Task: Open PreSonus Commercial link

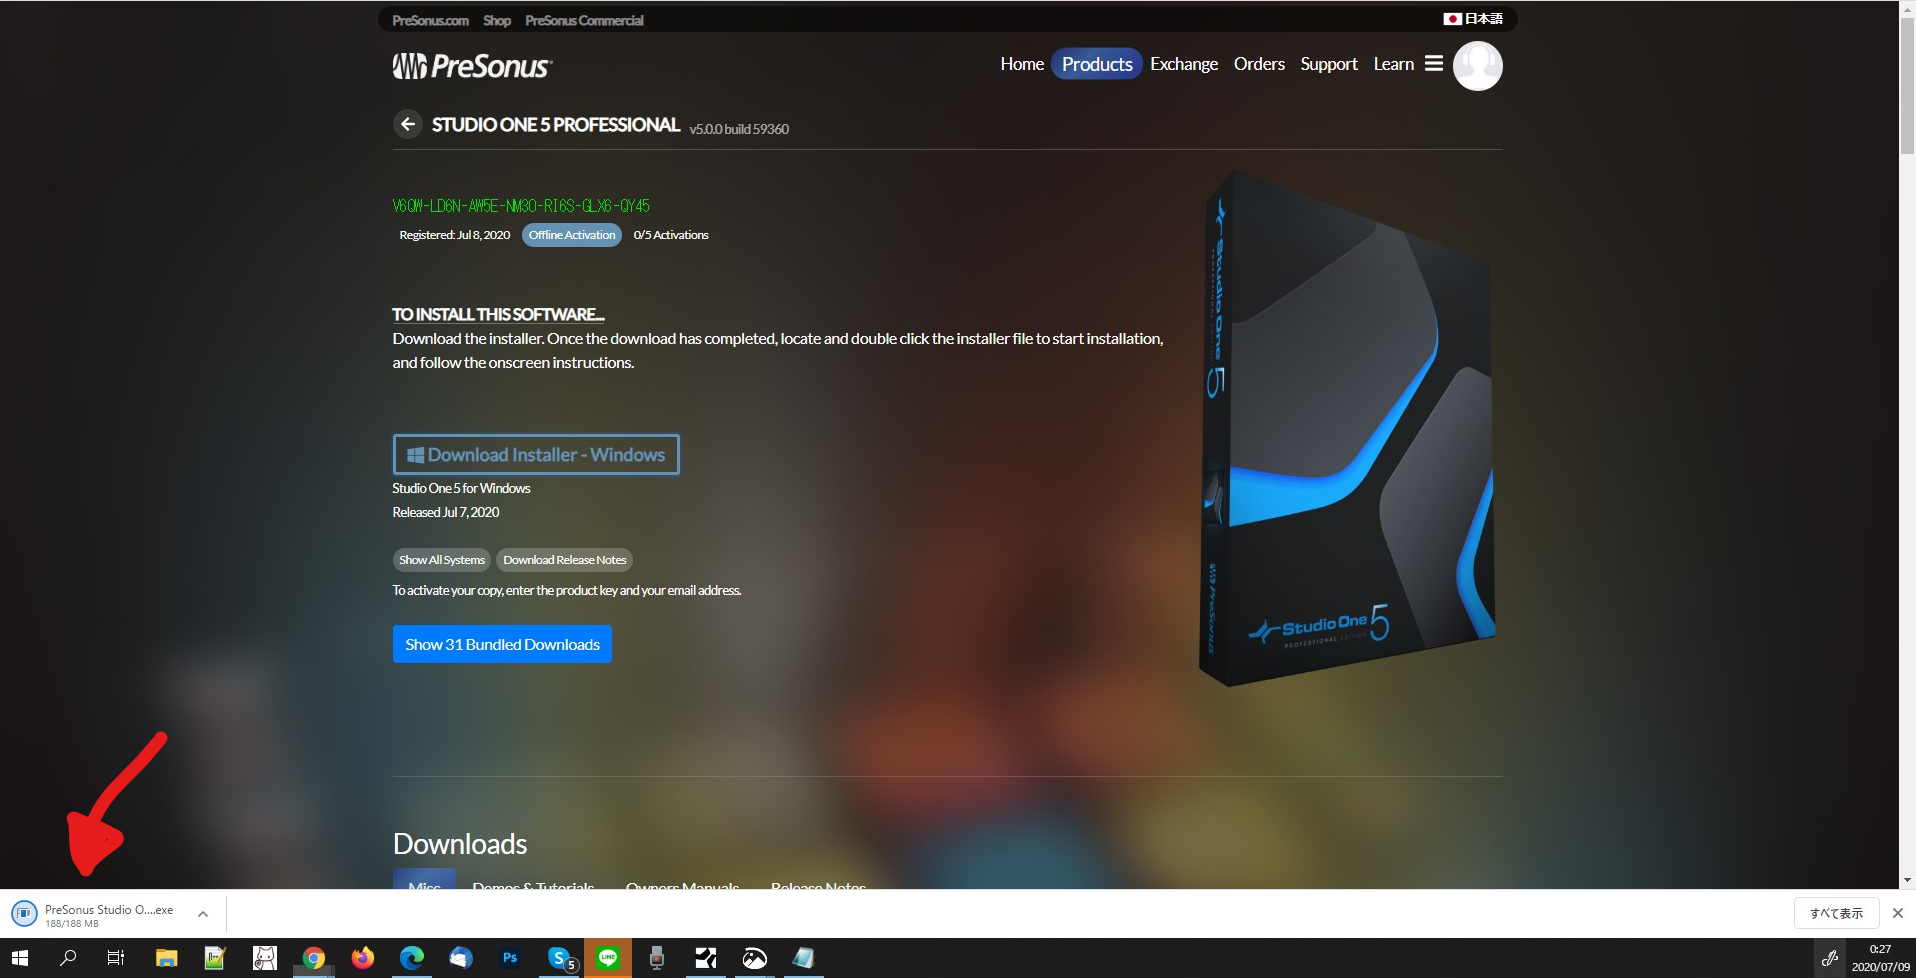Action: 584,20
